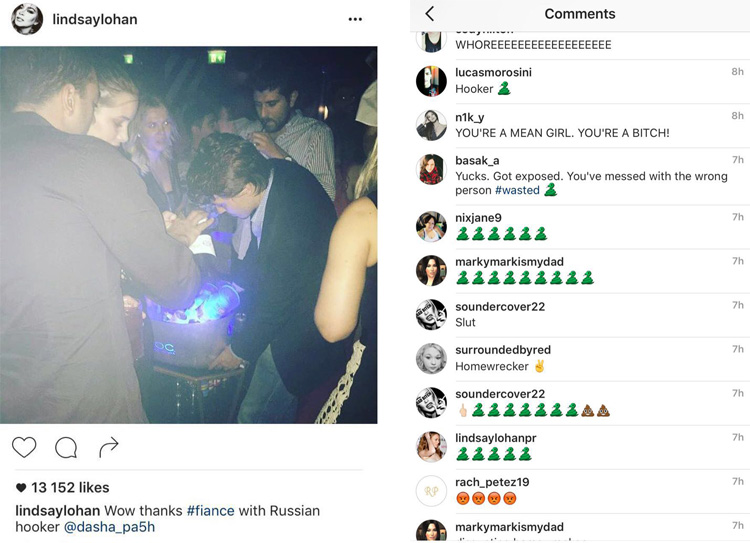The image size is (750, 543).
Task: Open lindsaylohanpr commenter username
Action: point(501,438)
